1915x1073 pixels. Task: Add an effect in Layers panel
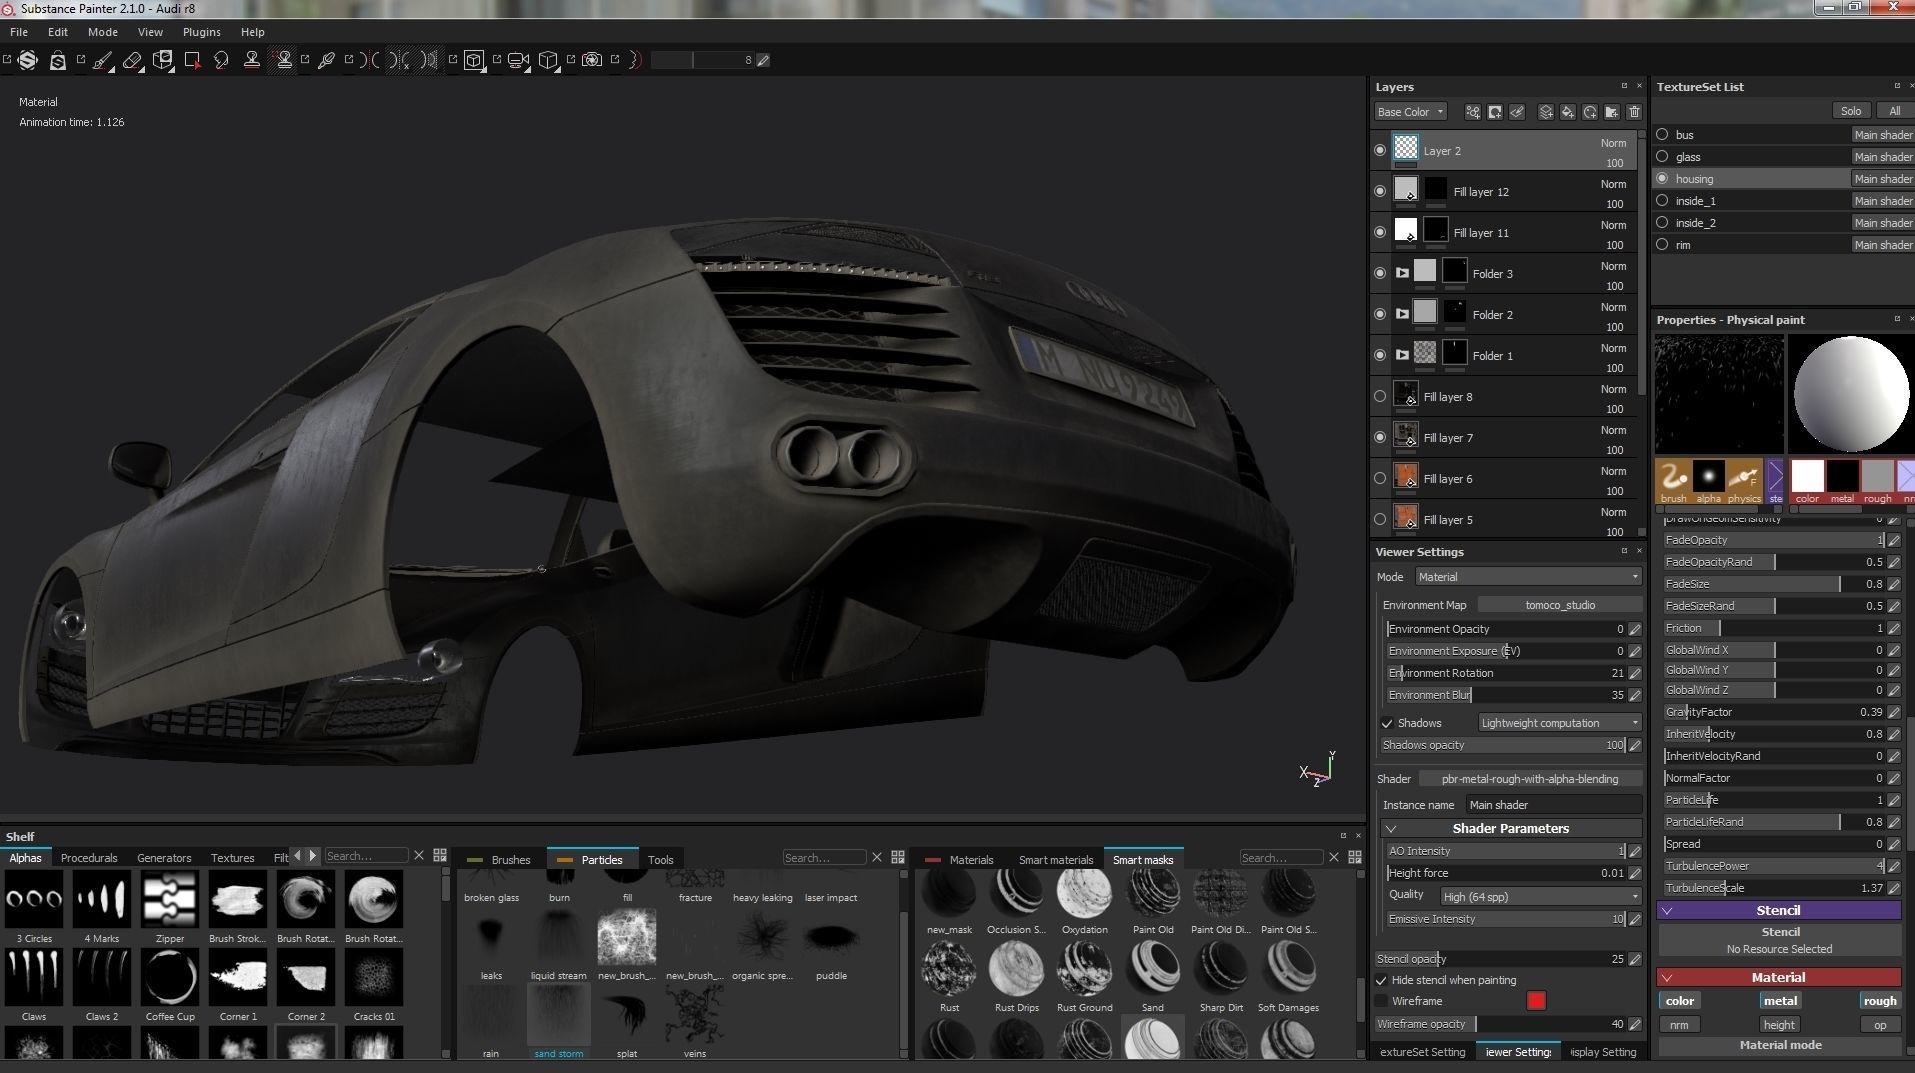[1473, 112]
